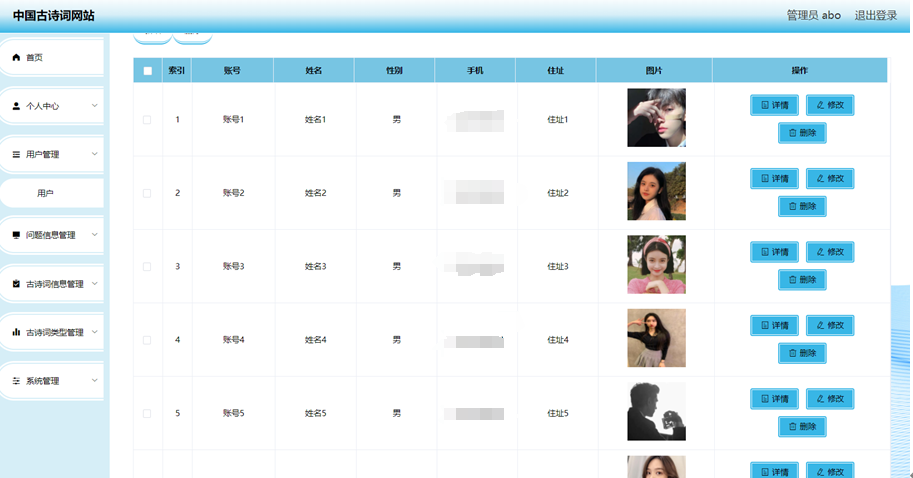Click the person icon beside 个人中心

tap(16, 106)
